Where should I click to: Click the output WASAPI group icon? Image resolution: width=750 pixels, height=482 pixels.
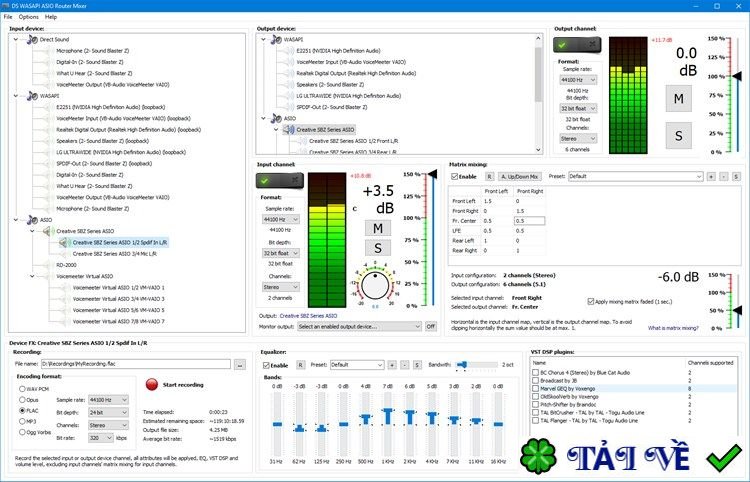276,39
